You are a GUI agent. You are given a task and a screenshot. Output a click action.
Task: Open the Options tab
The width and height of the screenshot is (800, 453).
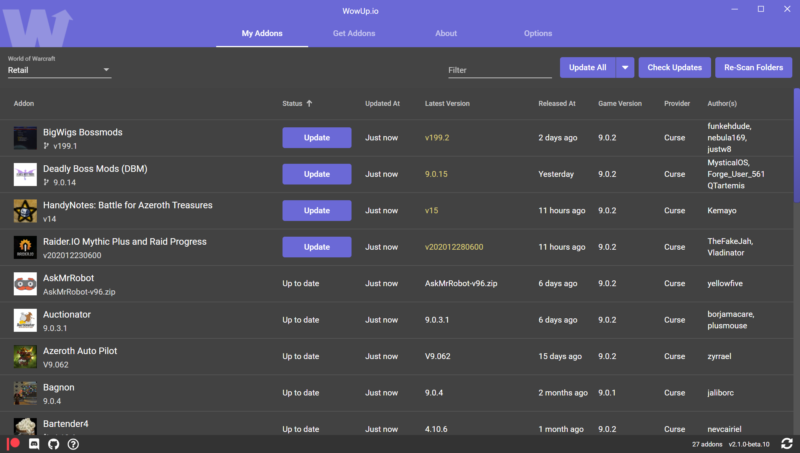tap(538, 33)
